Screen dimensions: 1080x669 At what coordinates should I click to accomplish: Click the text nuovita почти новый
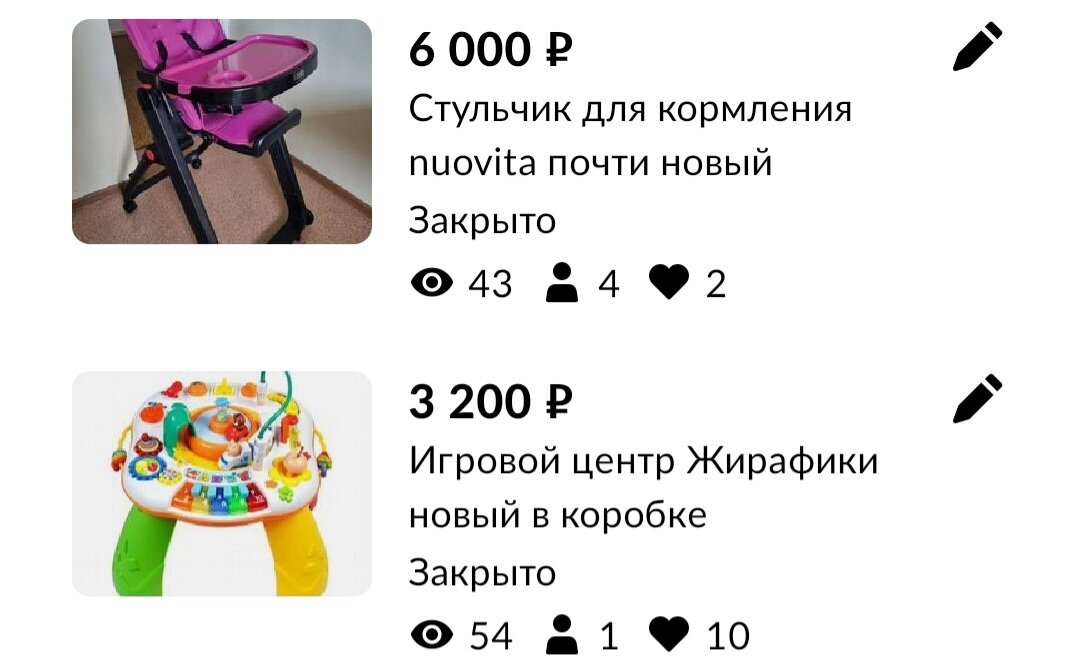pos(590,164)
